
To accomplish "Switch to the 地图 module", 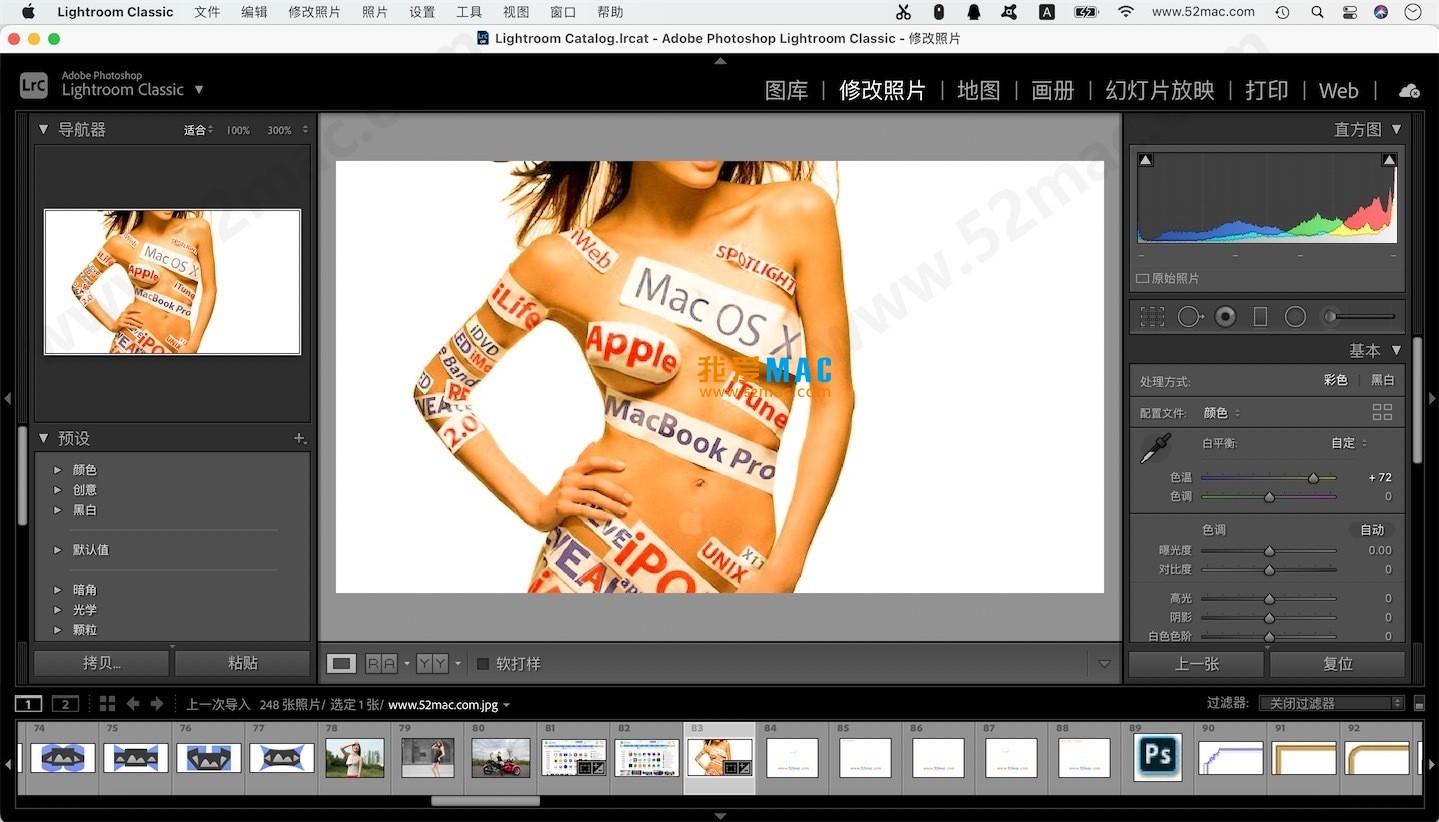I will click(978, 90).
